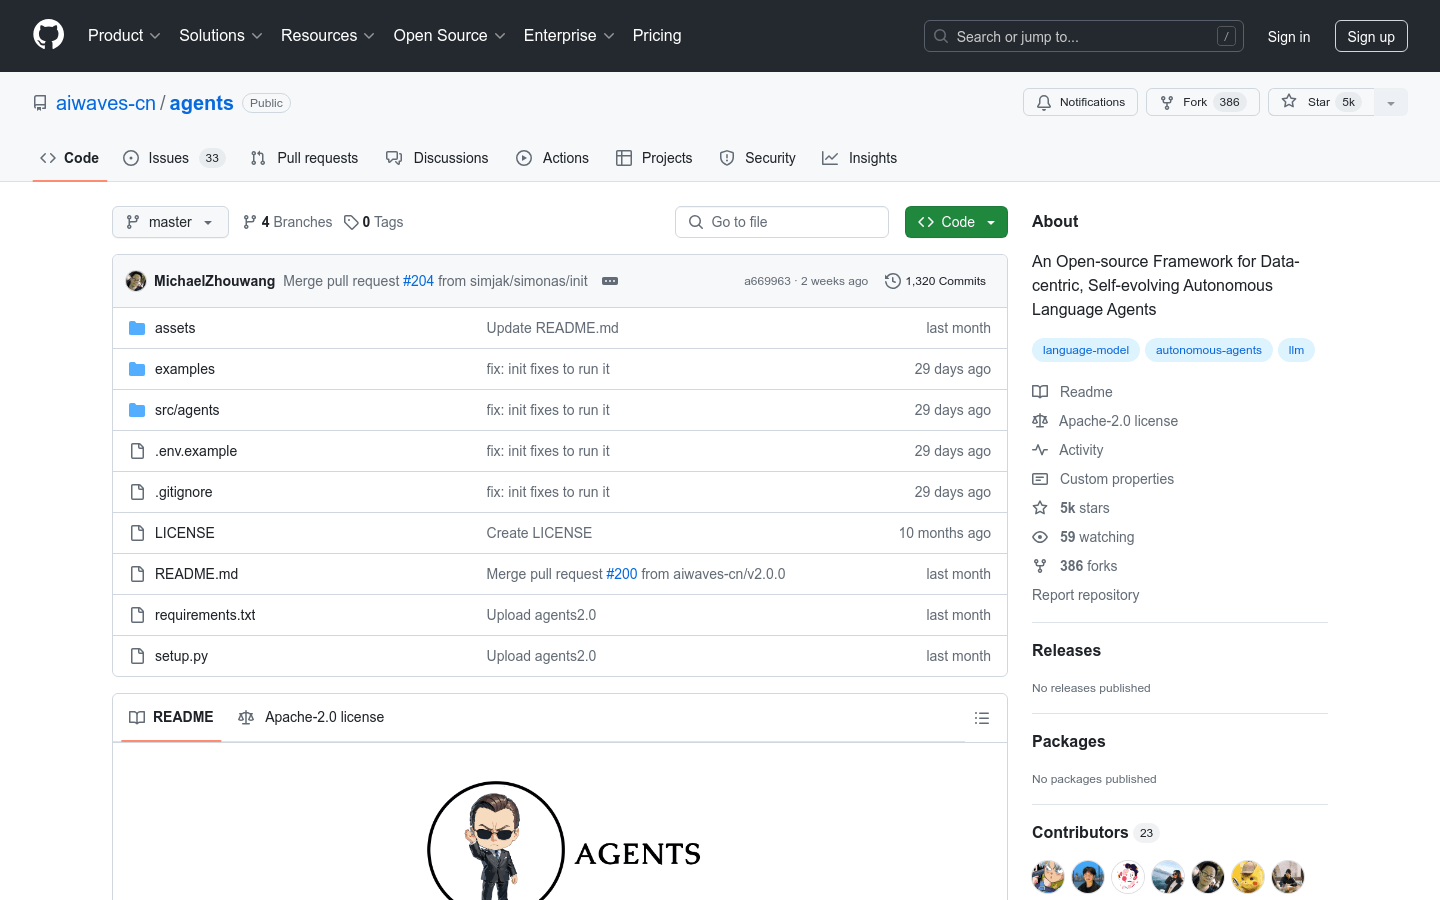Open the Actions tab
The image size is (1440, 900).
pyautogui.click(x=552, y=158)
